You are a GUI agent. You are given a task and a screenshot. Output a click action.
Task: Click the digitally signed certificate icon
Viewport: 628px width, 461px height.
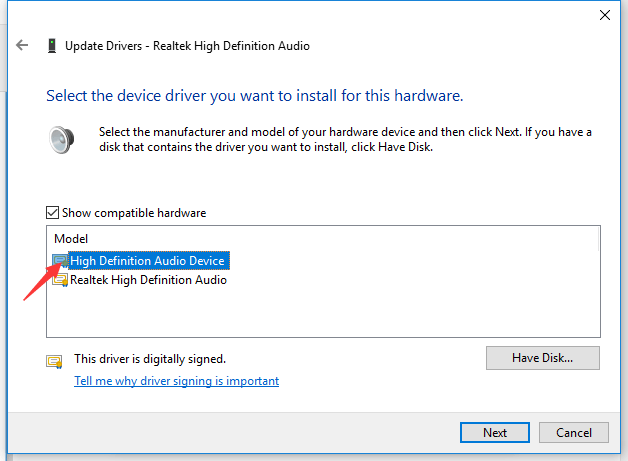tap(54, 359)
